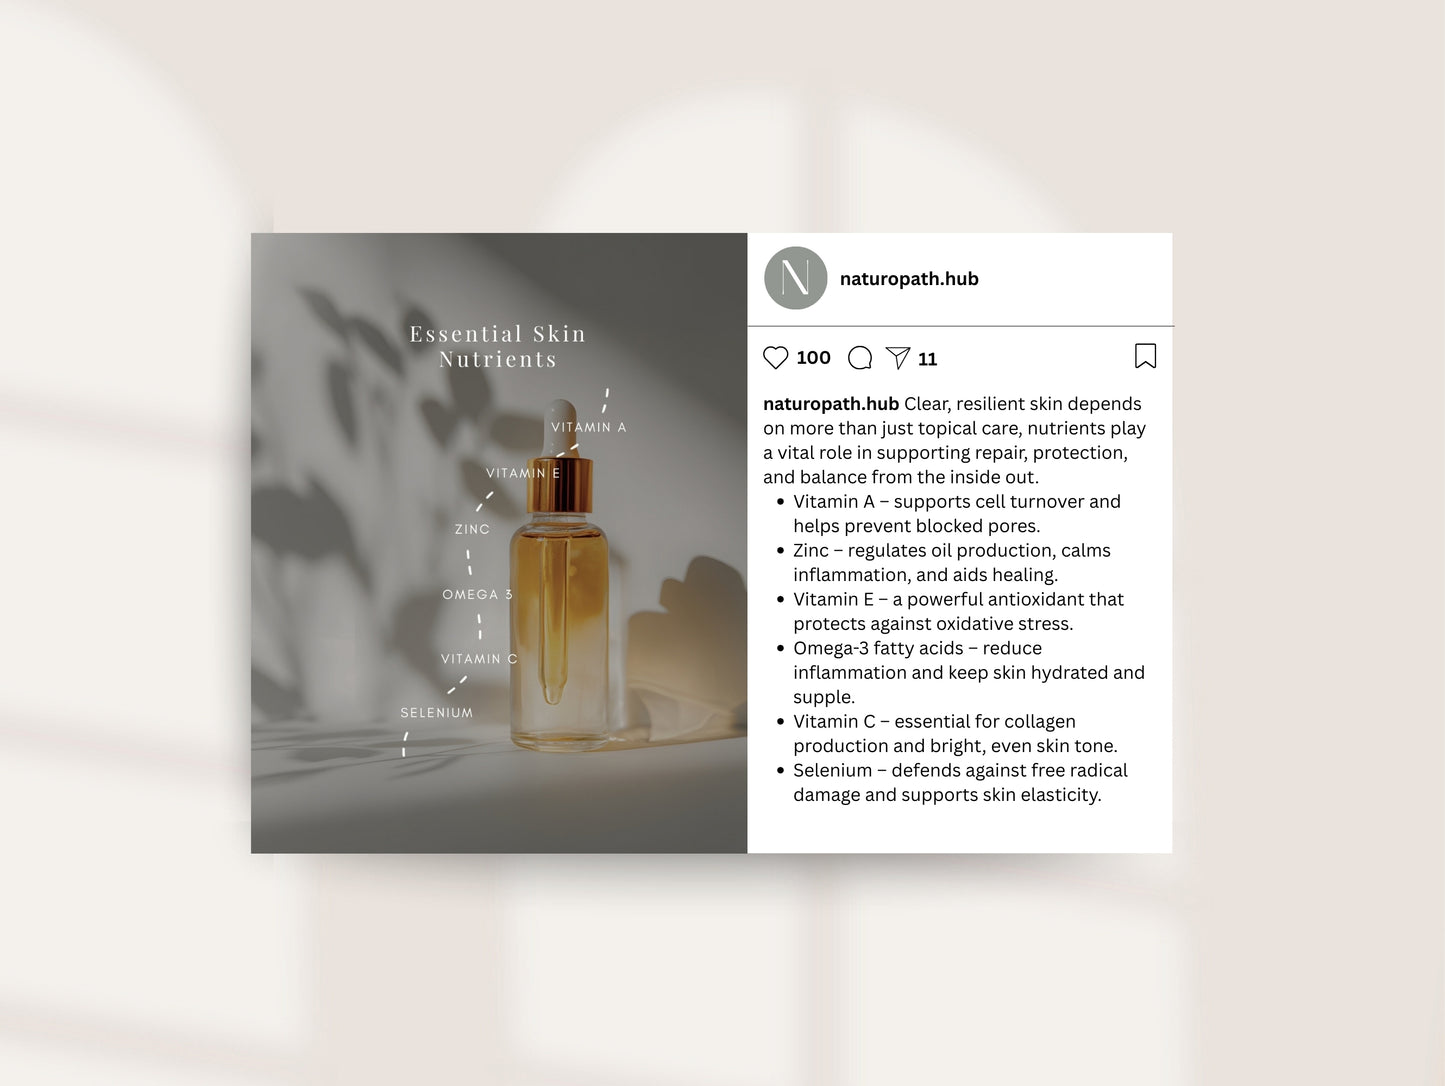
Task: Click the Selenium bullet in caption
Action: click(960, 783)
